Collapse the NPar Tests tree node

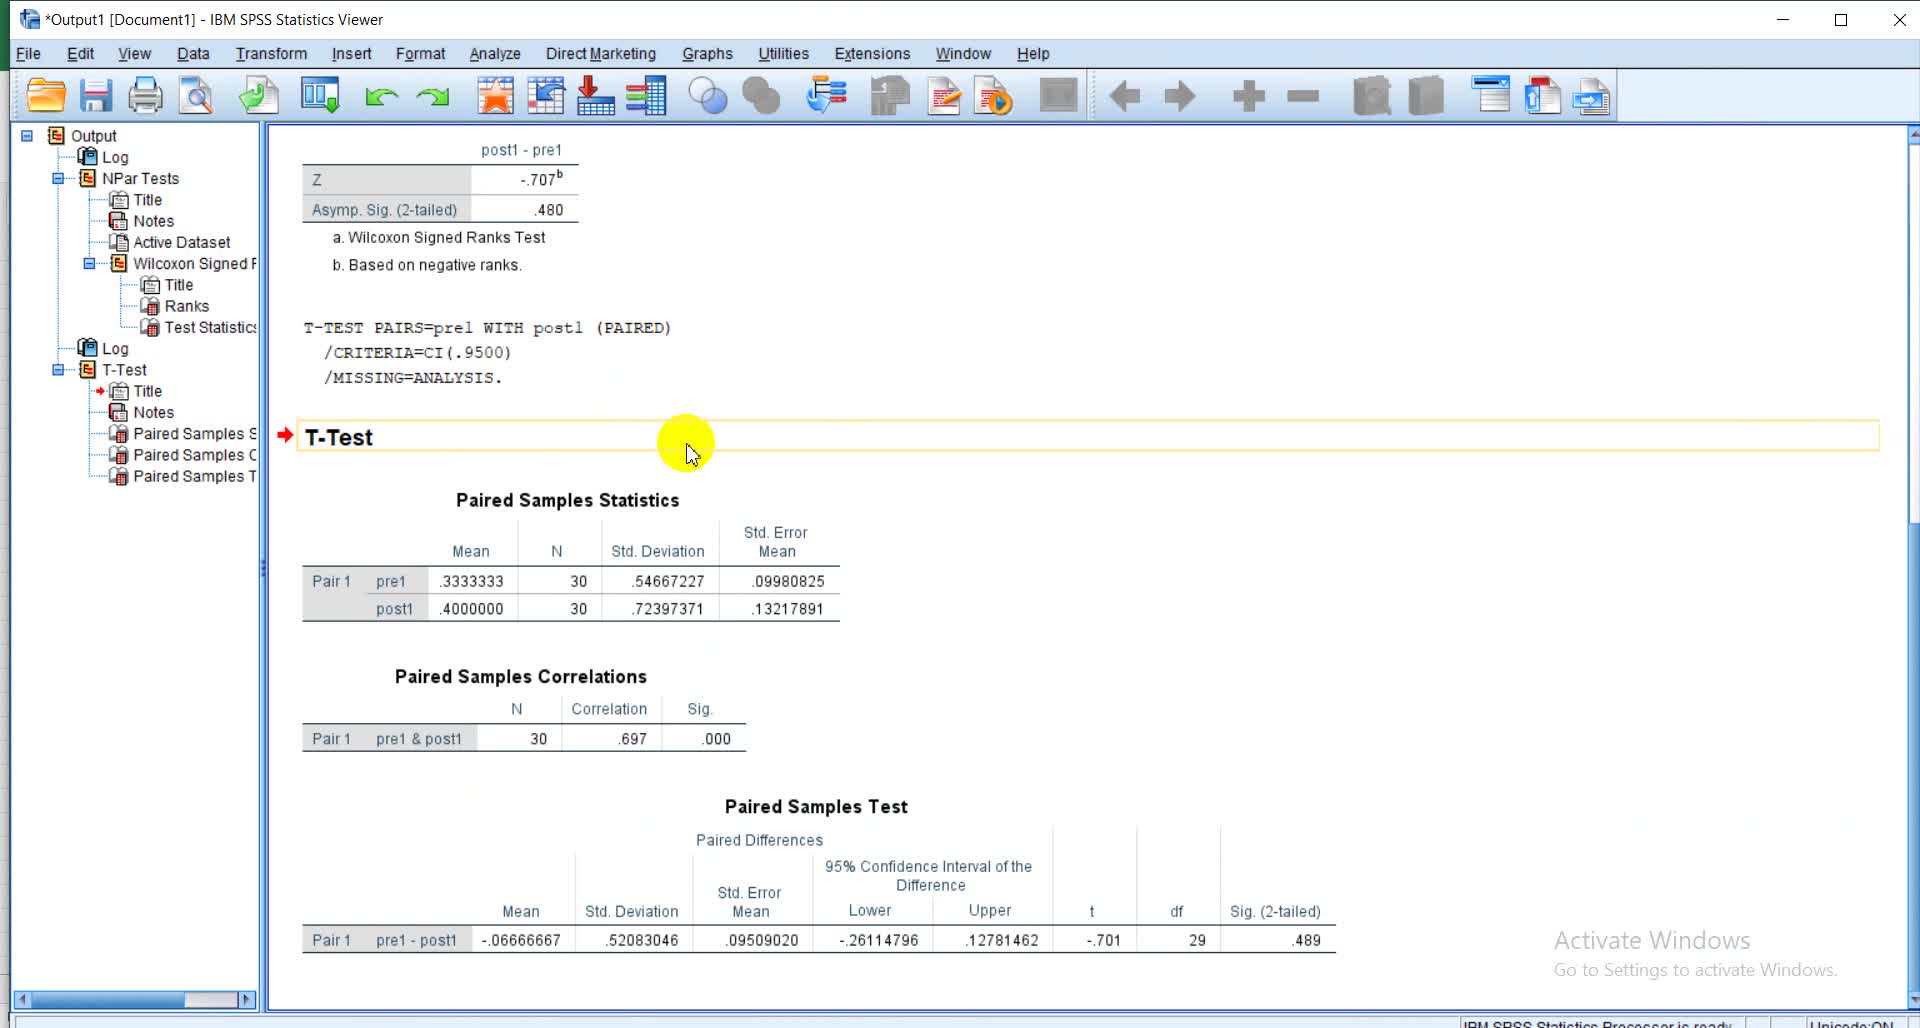click(58, 179)
